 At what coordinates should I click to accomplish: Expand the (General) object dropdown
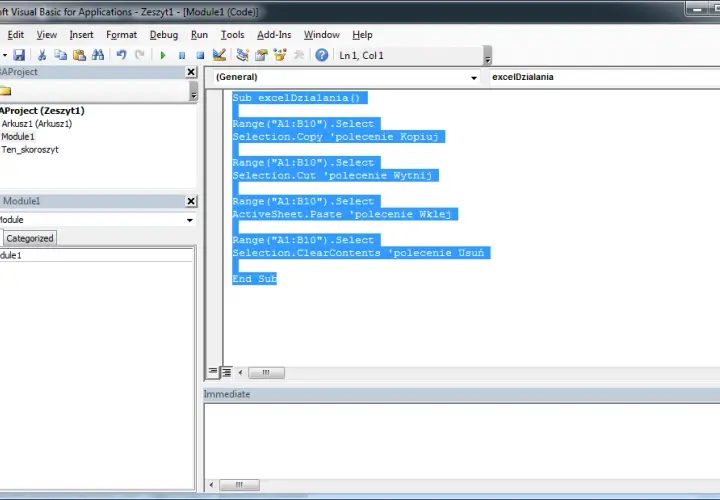tap(473, 78)
